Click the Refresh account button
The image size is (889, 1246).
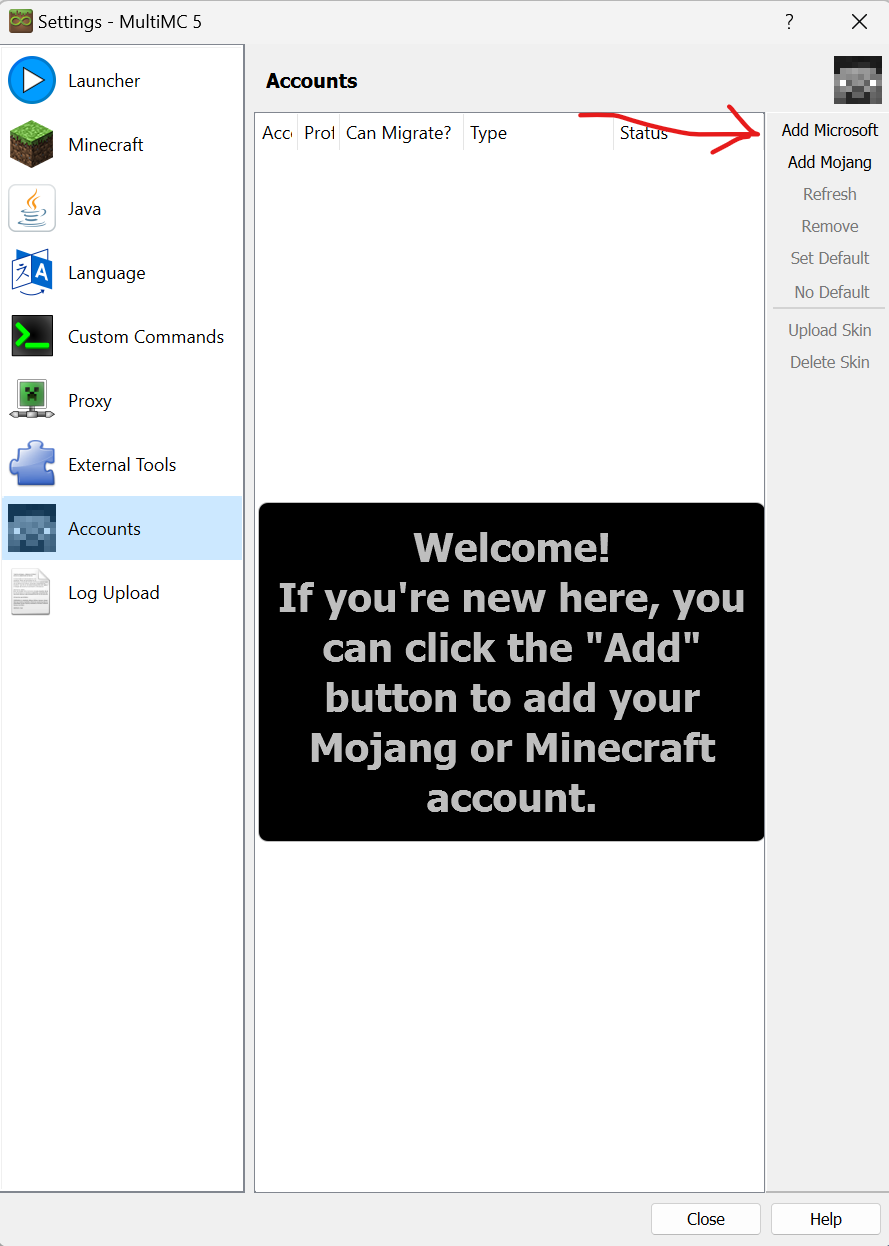[x=830, y=194]
